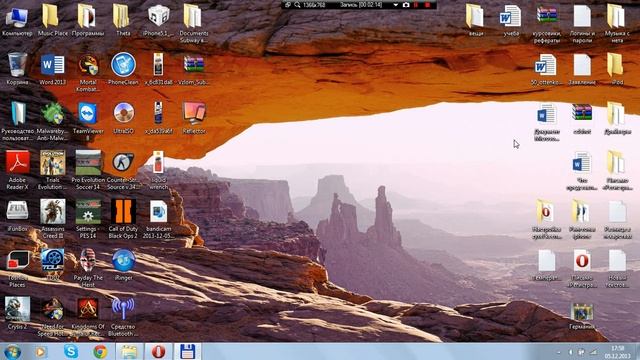Open the taskbar clock and date
The image size is (640, 360).
(x=617, y=352)
